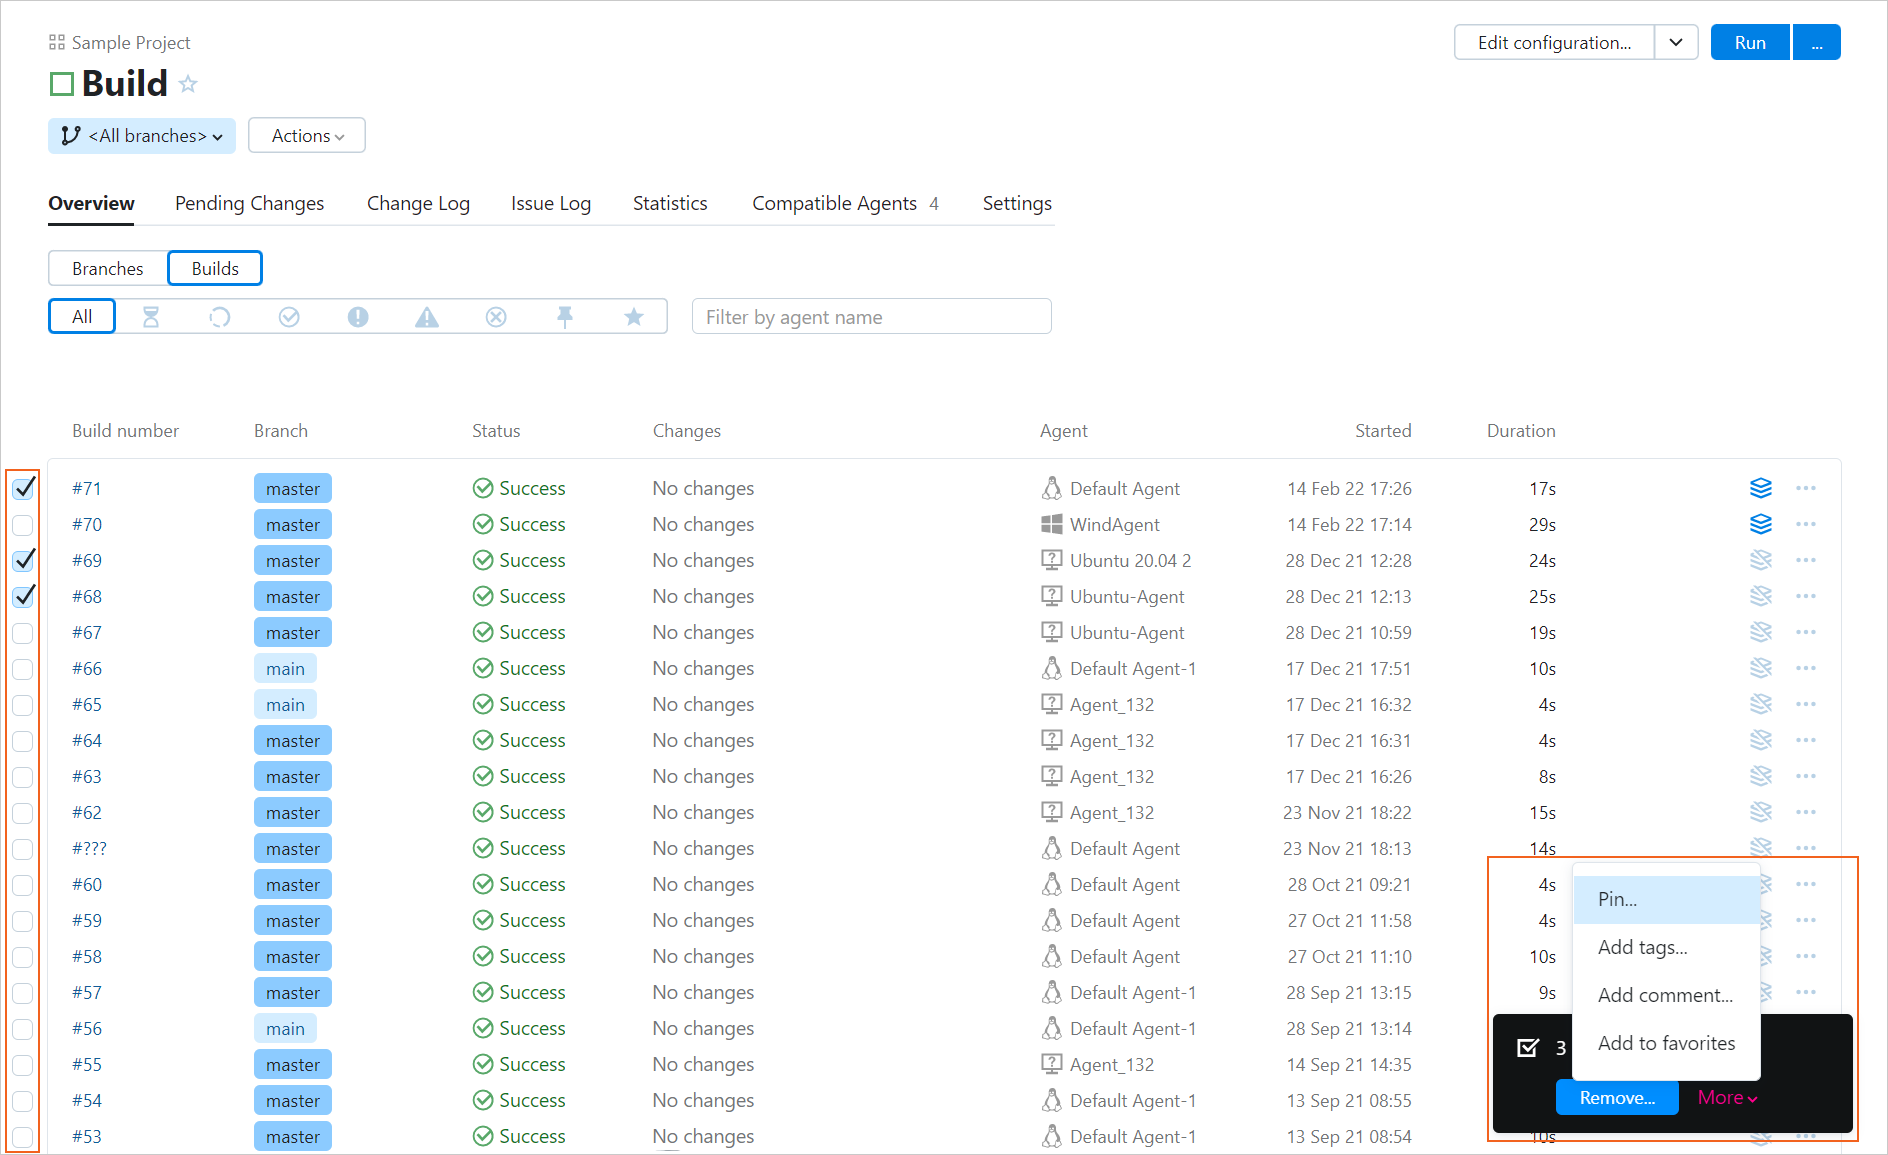Viewport: 1888px width, 1155px height.
Task: Star the Build configuration next to its title
Action: (x=188, y=84)
